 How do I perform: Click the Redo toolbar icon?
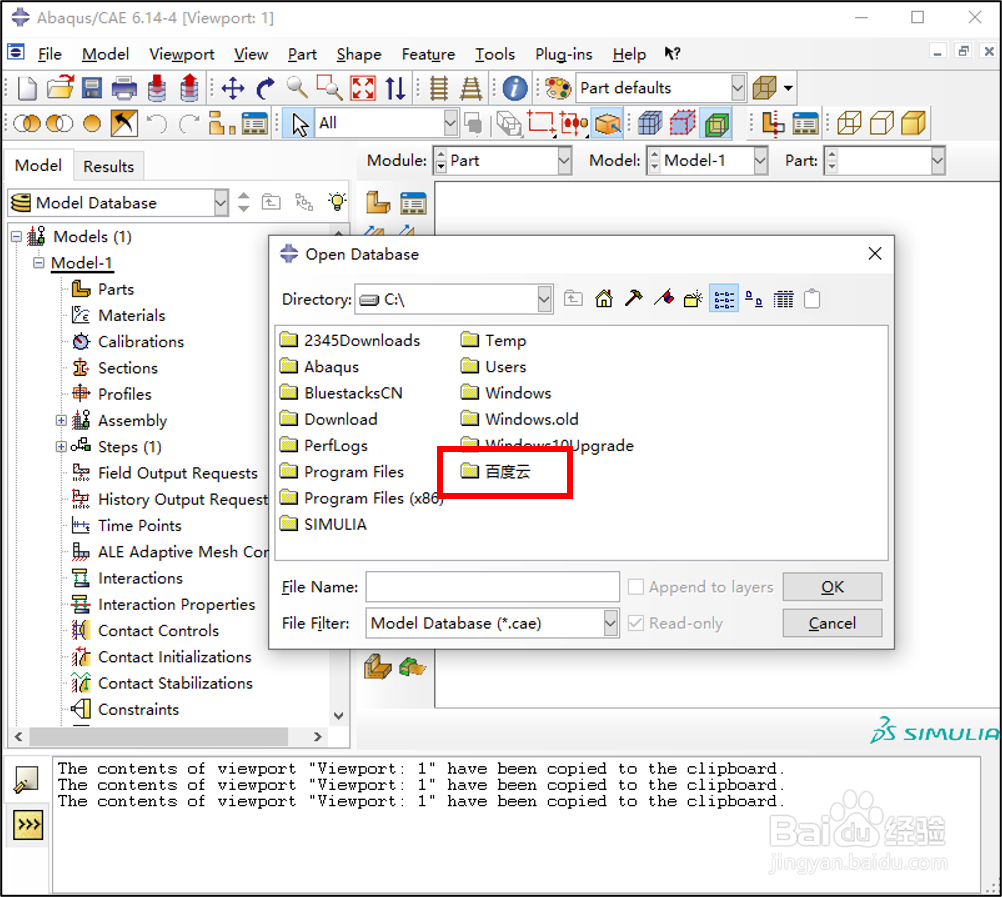(189, 123)
